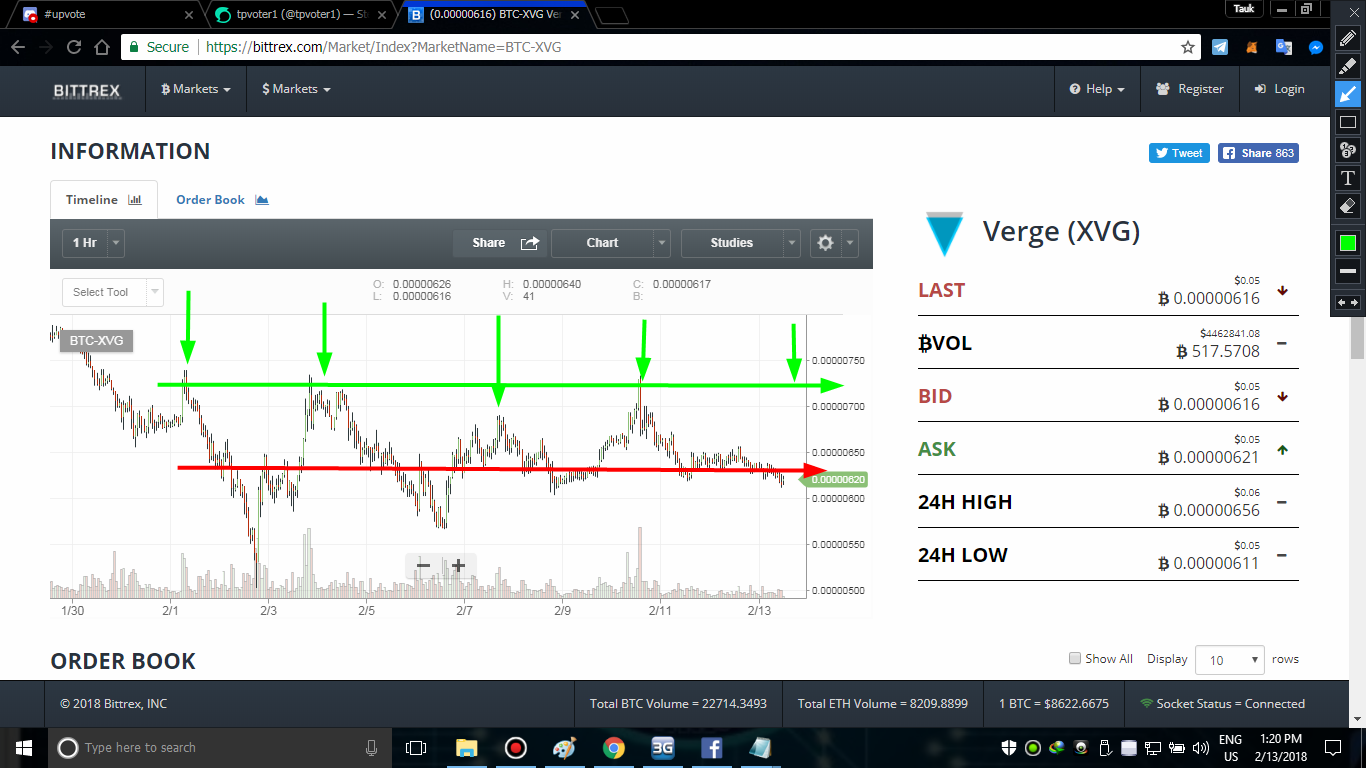This screenshot has width=1366, height=768.
Task: Open the Messenger browser extension
Action: click(x=1316, y=47)
